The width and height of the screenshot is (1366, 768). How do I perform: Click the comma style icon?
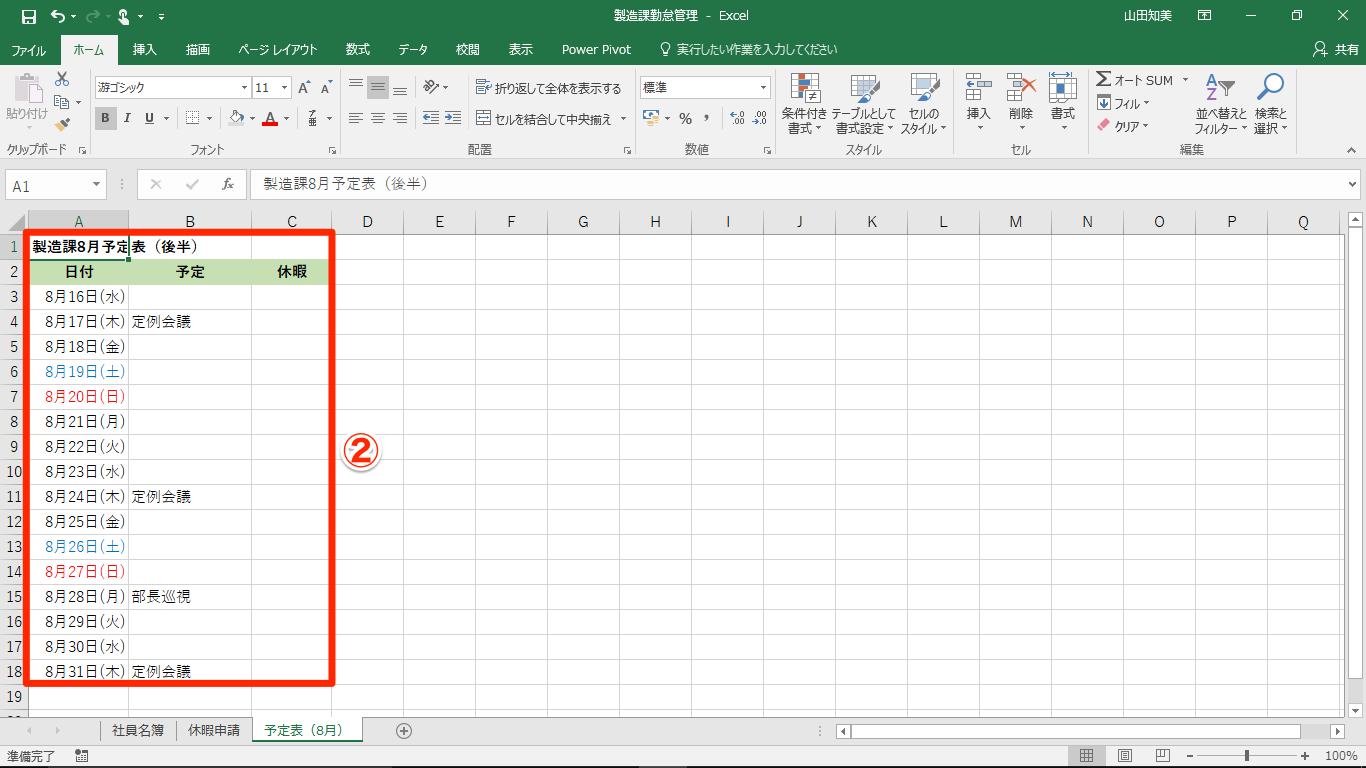[x=707, y=118]
